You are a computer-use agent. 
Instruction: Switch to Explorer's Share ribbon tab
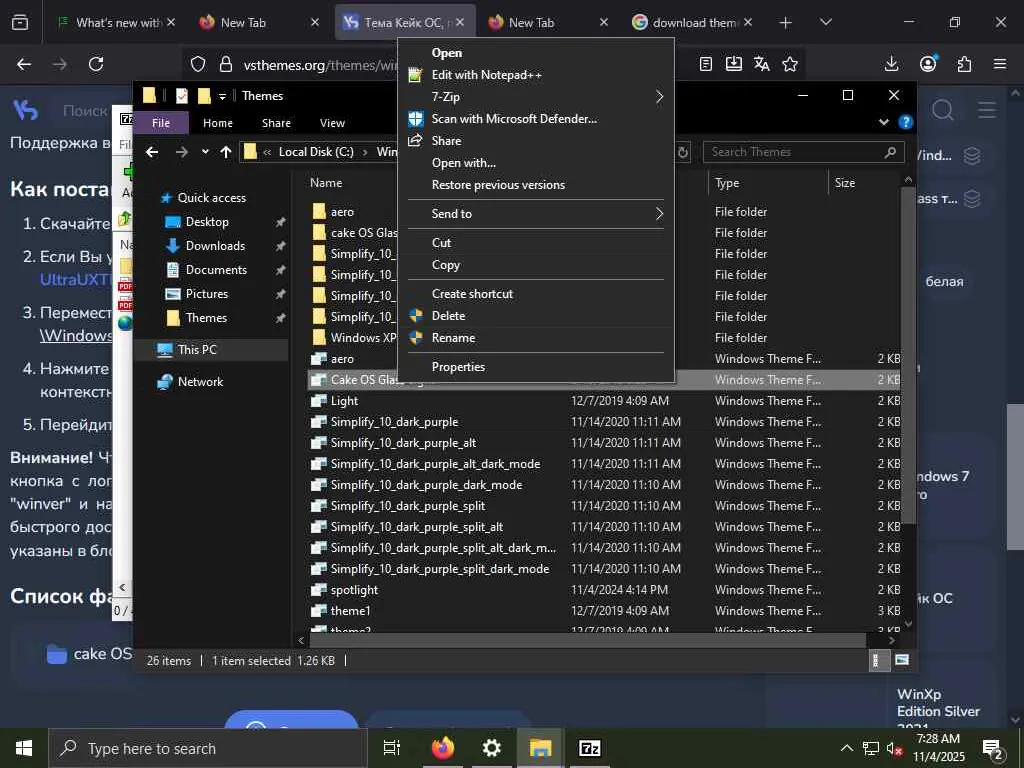pos(276,123)
